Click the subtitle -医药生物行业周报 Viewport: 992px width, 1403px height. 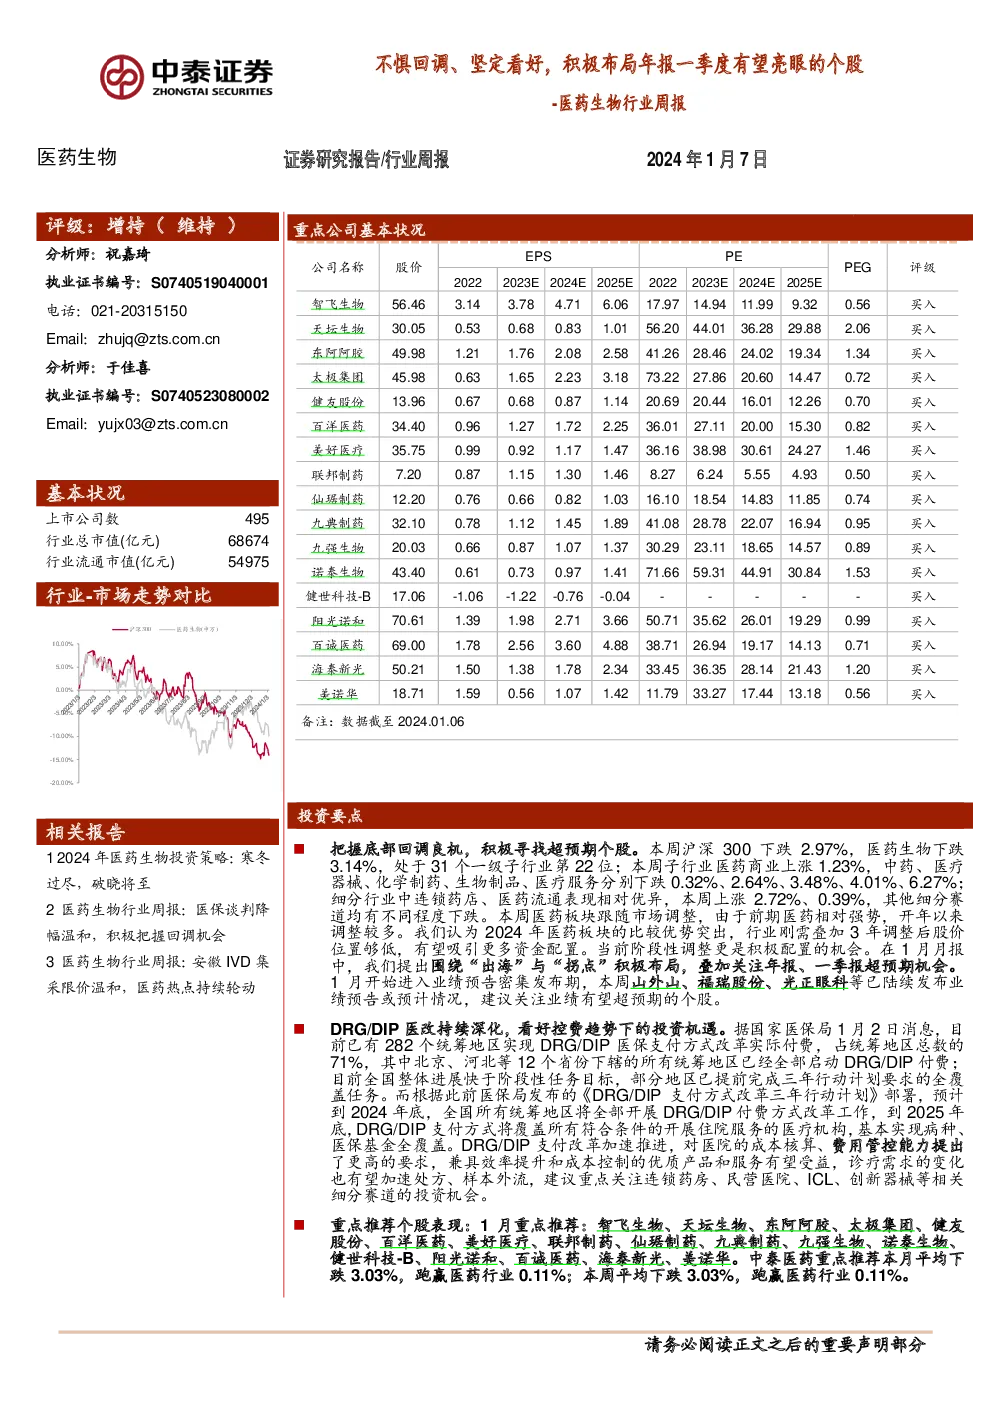618,103
